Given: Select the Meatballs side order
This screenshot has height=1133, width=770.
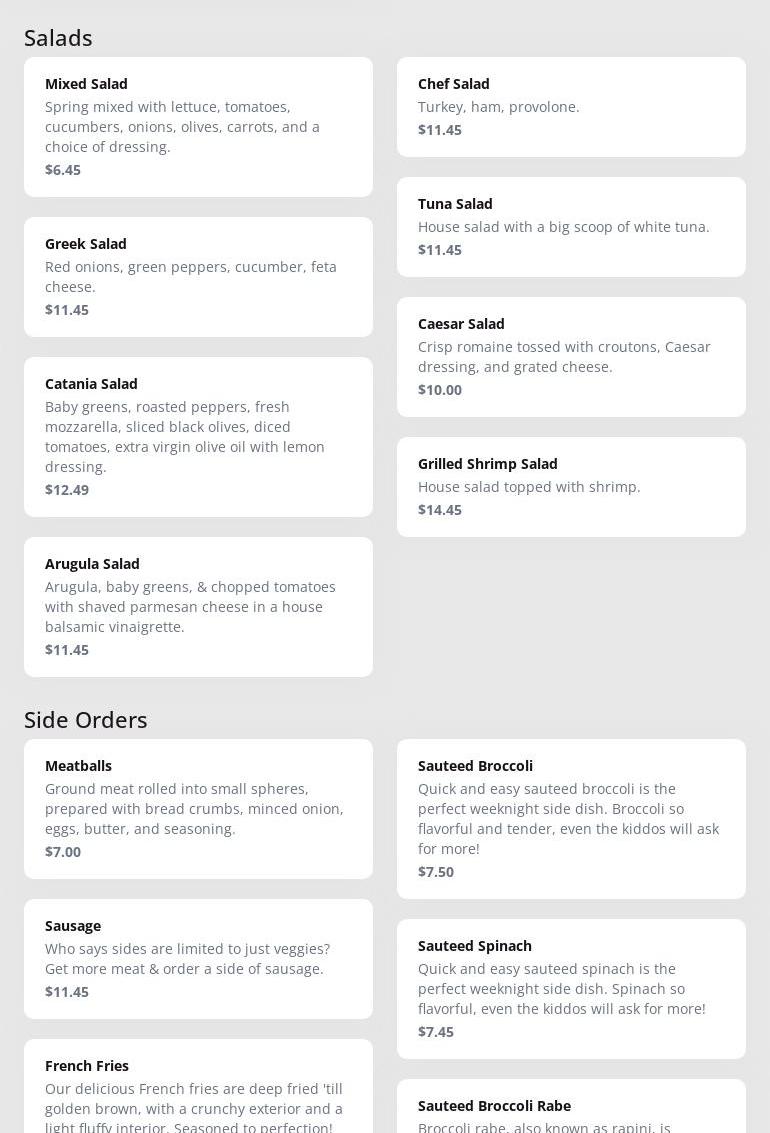Looking at the screenshot, I should tap(198, 808).
